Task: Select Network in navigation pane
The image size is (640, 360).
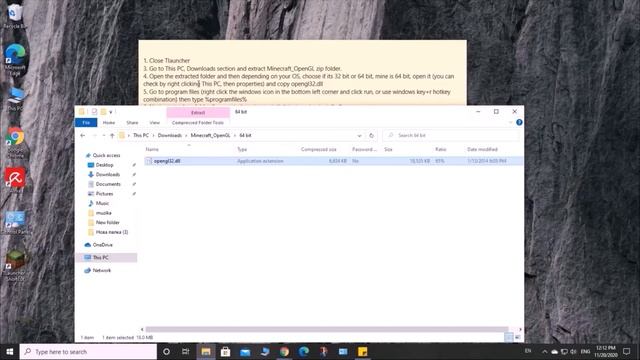Action: [102, 270]
